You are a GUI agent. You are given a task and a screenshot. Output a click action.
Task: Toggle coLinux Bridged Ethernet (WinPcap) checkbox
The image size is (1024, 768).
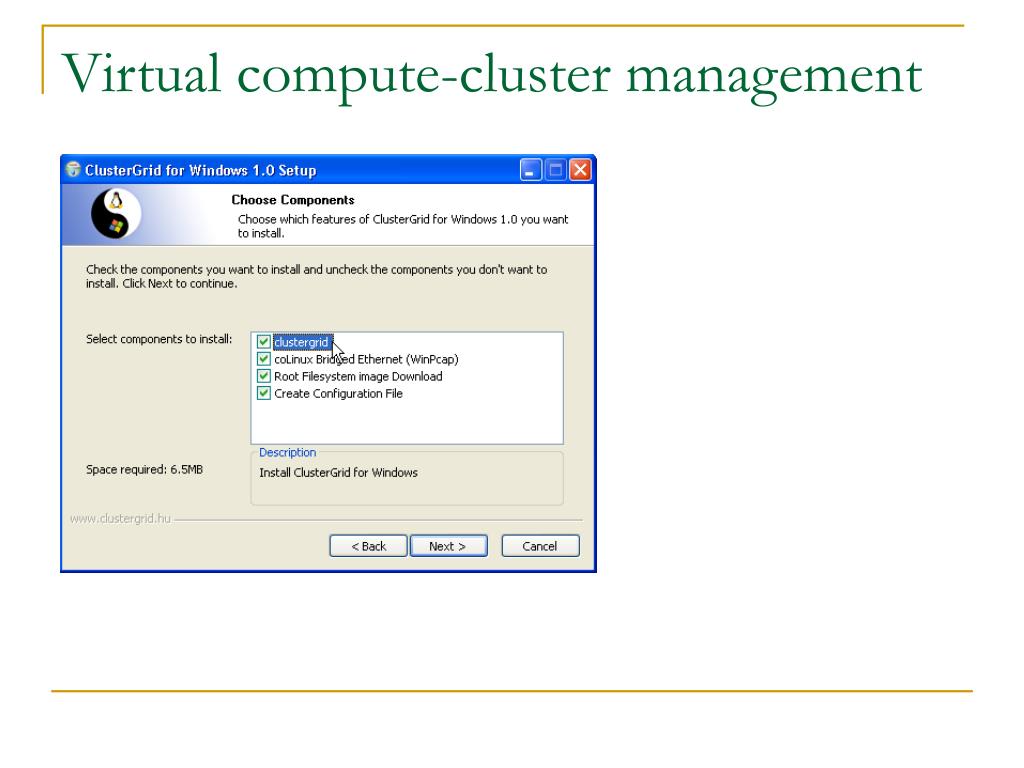[x=264, y=359]
